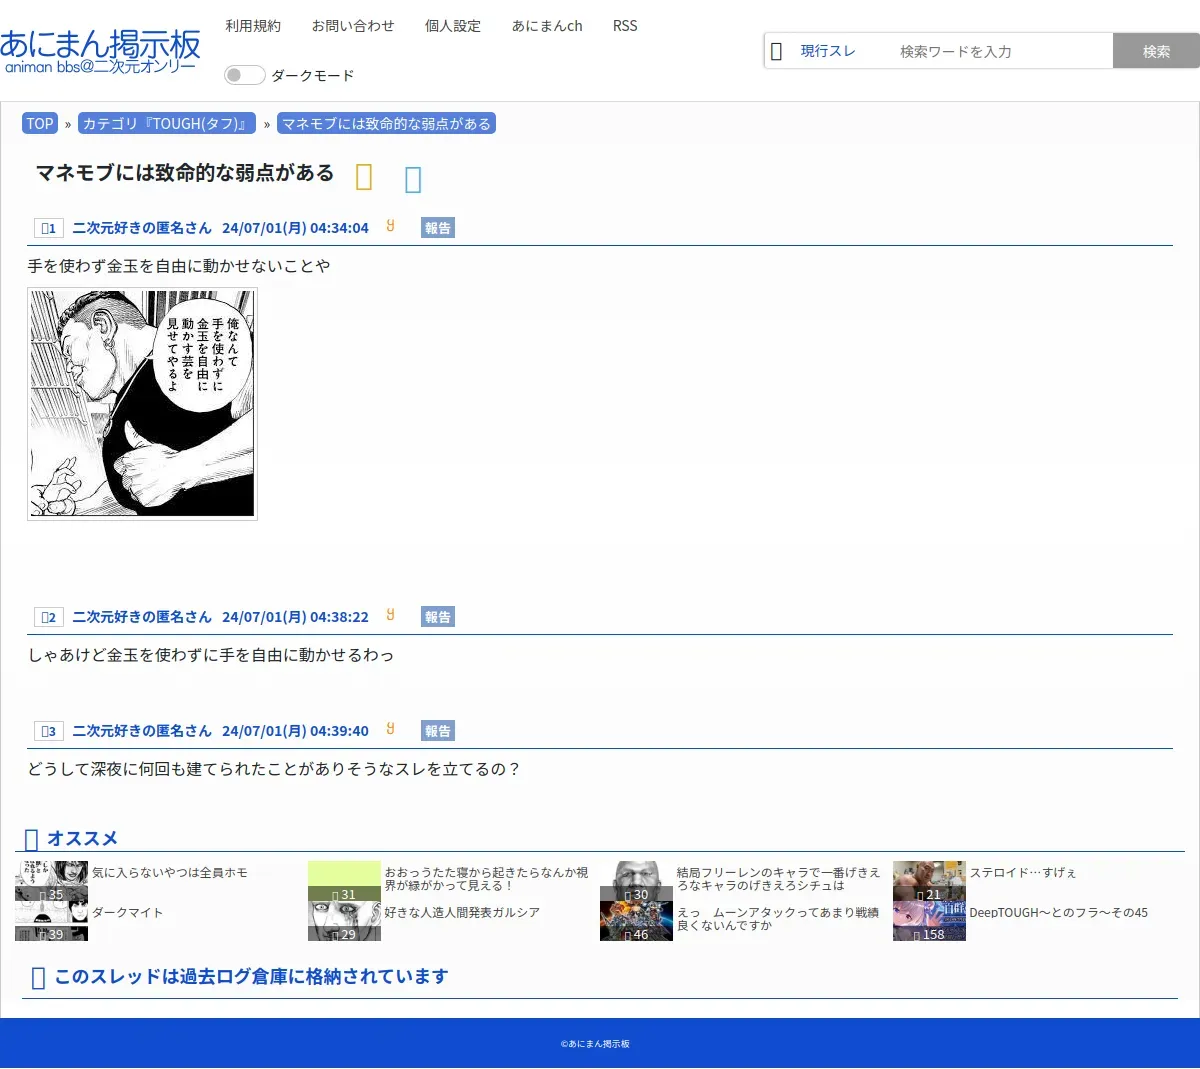Click the orange icon on post 1 header
The image size is (1200, 1069).
pyautogui.click(x=390, y=226)
